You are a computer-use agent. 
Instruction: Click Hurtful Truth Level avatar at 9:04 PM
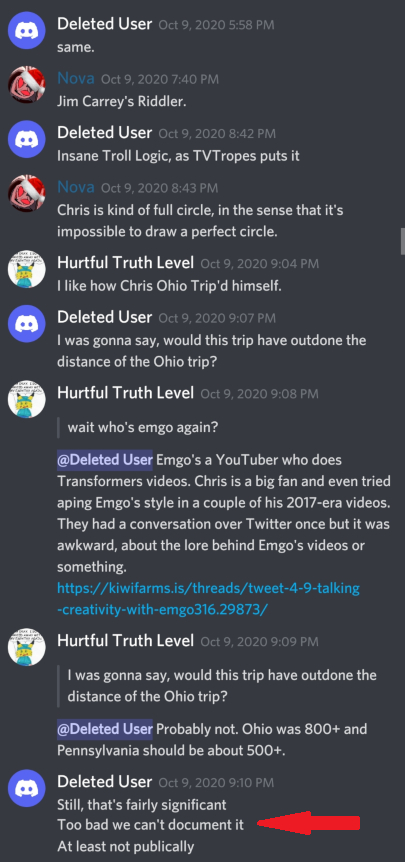[26, 269]
